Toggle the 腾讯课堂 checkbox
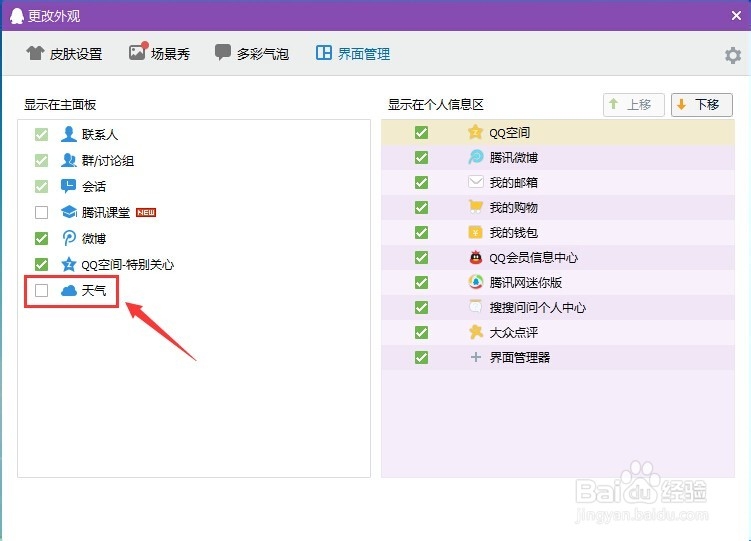 (x=42, y=212)
